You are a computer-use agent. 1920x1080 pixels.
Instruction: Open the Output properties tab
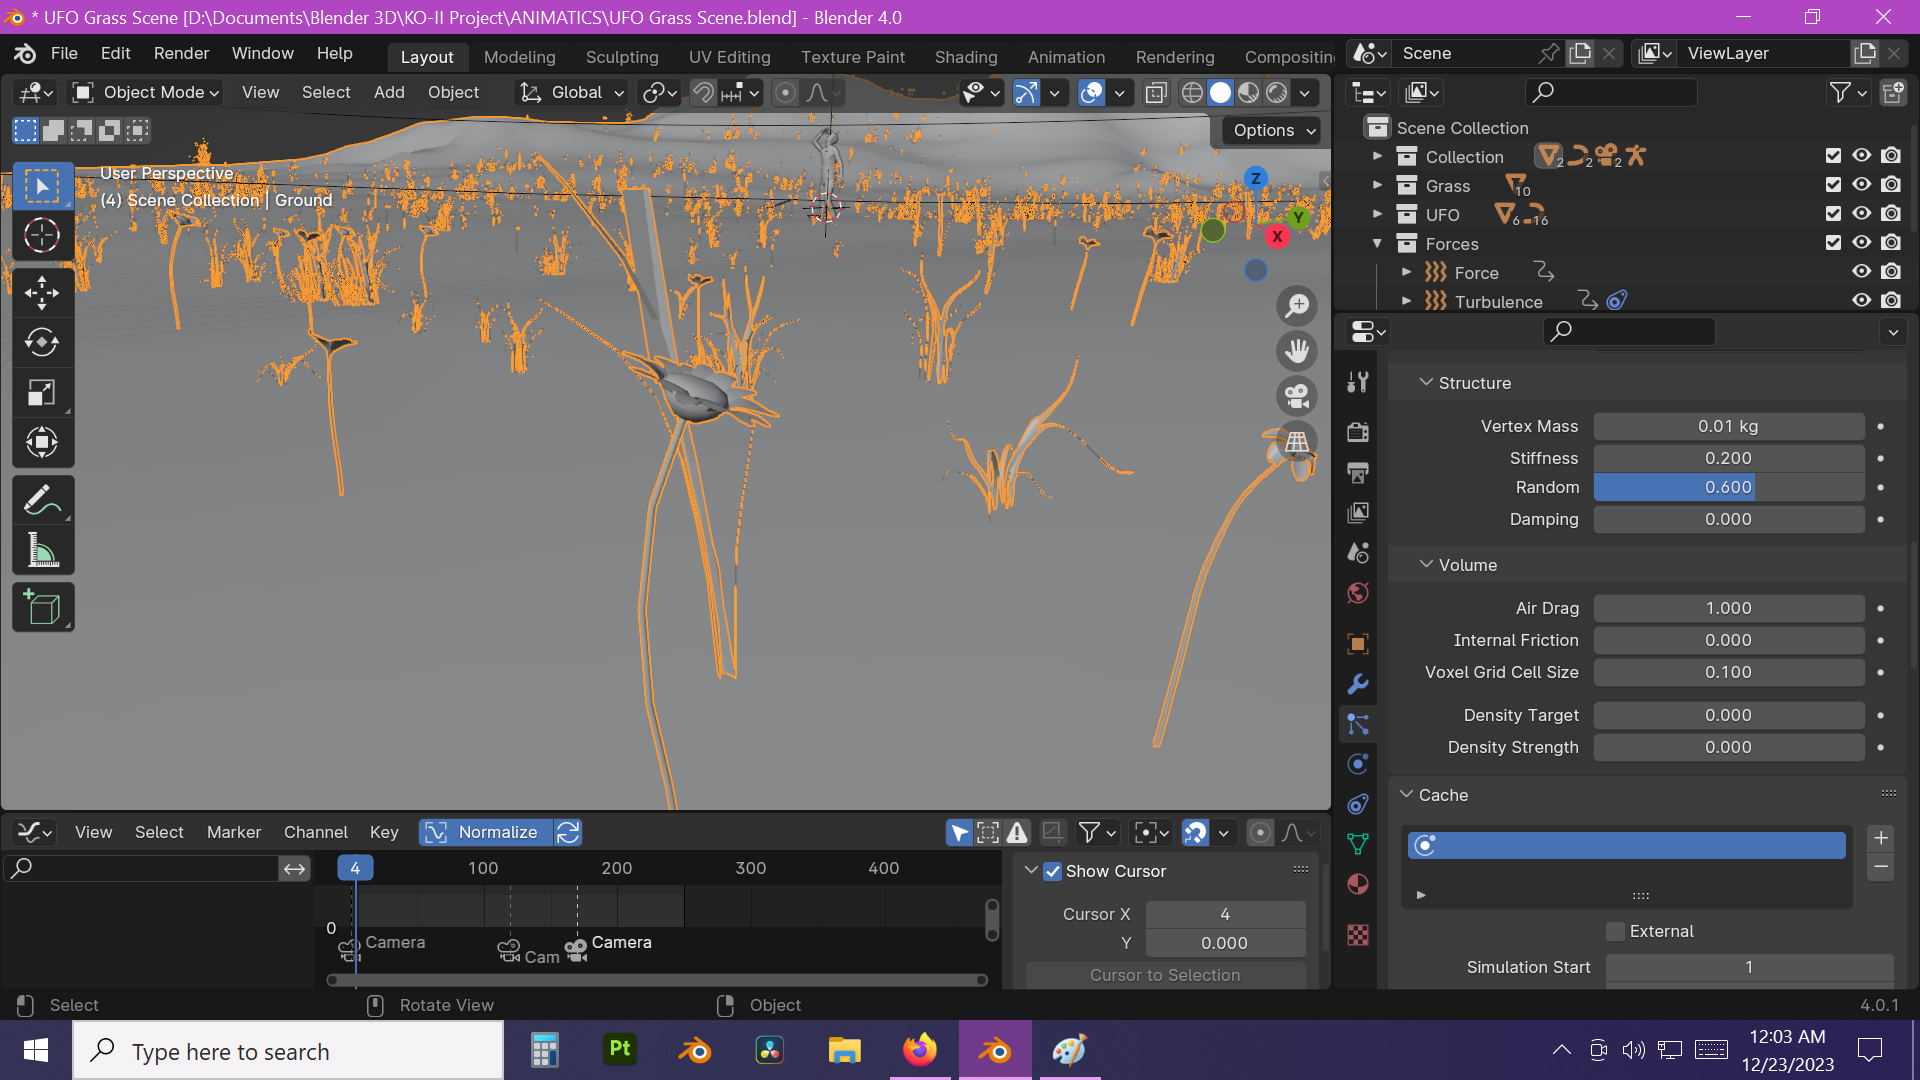1358,472
